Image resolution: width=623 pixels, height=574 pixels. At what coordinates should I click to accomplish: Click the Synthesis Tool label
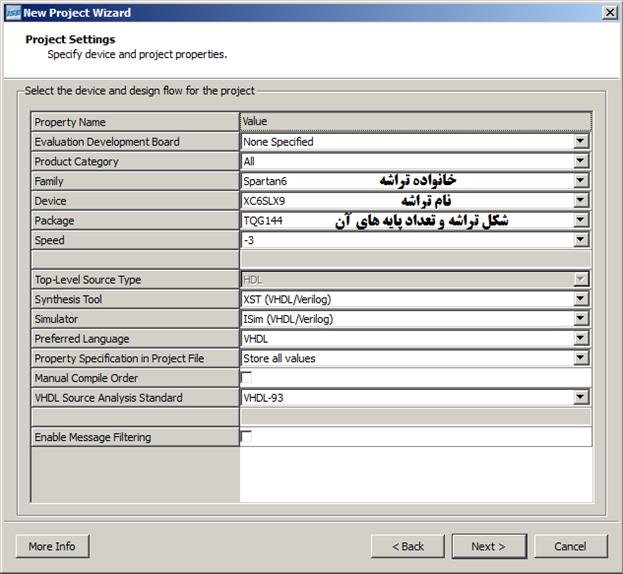68,299
